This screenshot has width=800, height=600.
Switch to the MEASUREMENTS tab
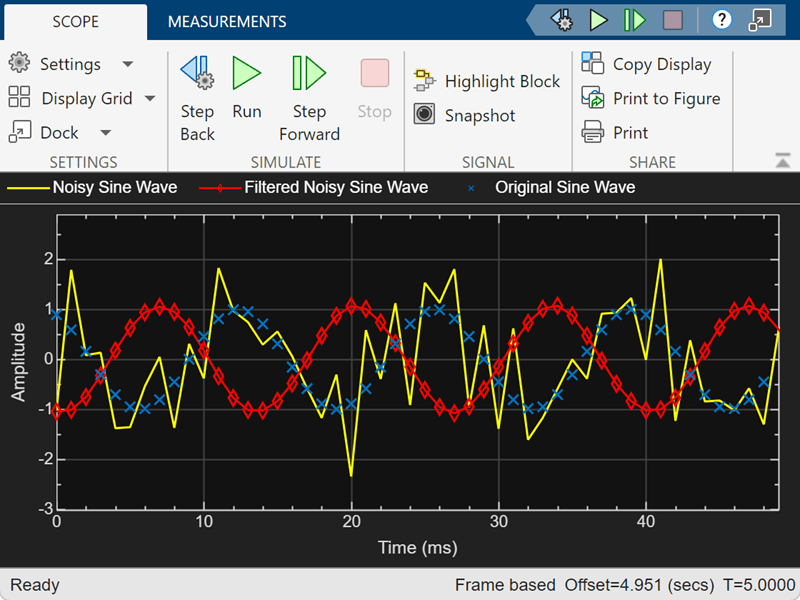[x=227, y=21]
